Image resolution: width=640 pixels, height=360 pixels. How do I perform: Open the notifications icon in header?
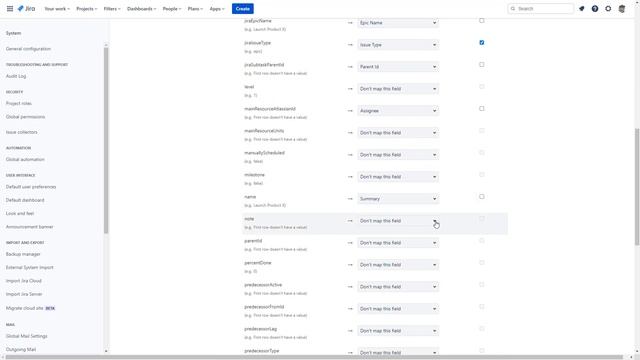[x=582, y=9]
